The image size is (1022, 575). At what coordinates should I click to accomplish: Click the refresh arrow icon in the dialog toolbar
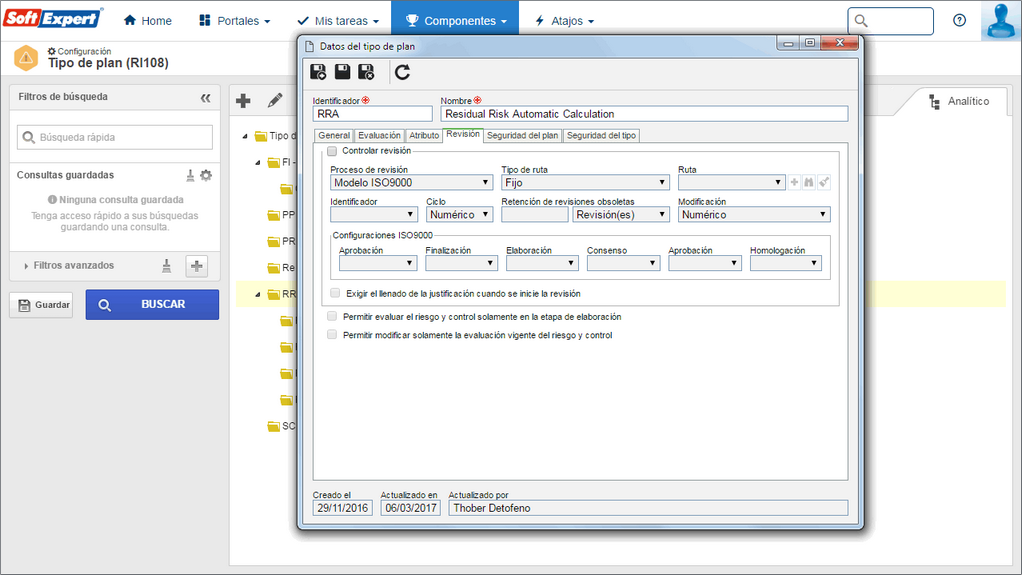tap(402, 72)
